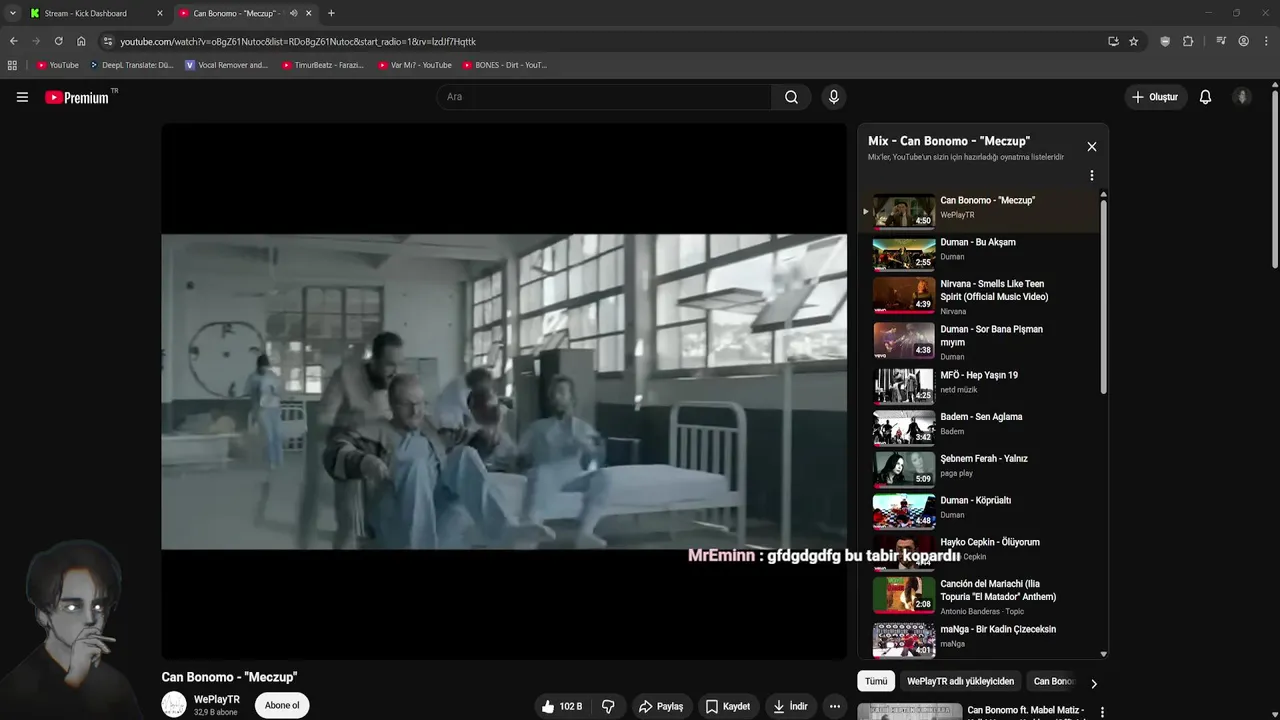1280x720 pixels.
Task: Open Var Mı? - YouTube bookmark
Action: click(415, 65)
